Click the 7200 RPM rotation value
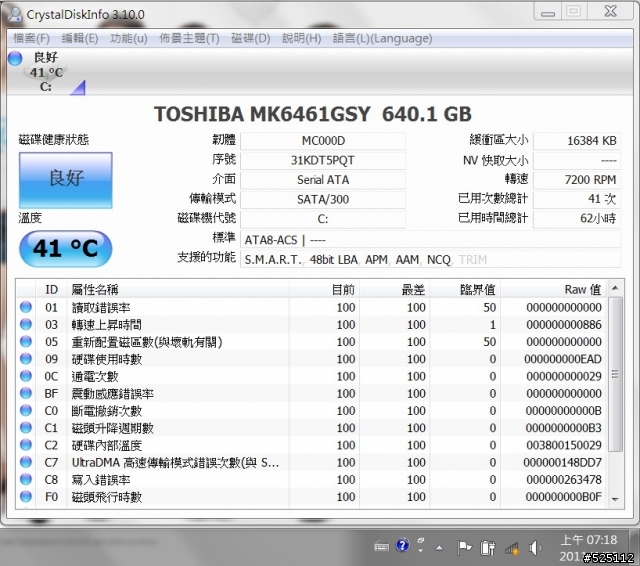 coord(577,180)
